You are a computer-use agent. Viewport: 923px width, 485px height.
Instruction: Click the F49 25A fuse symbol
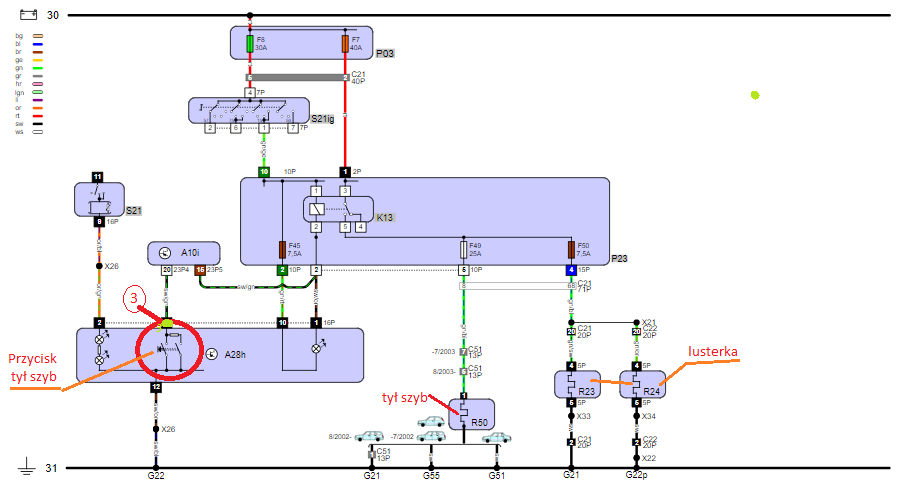(x=463, y=248)
